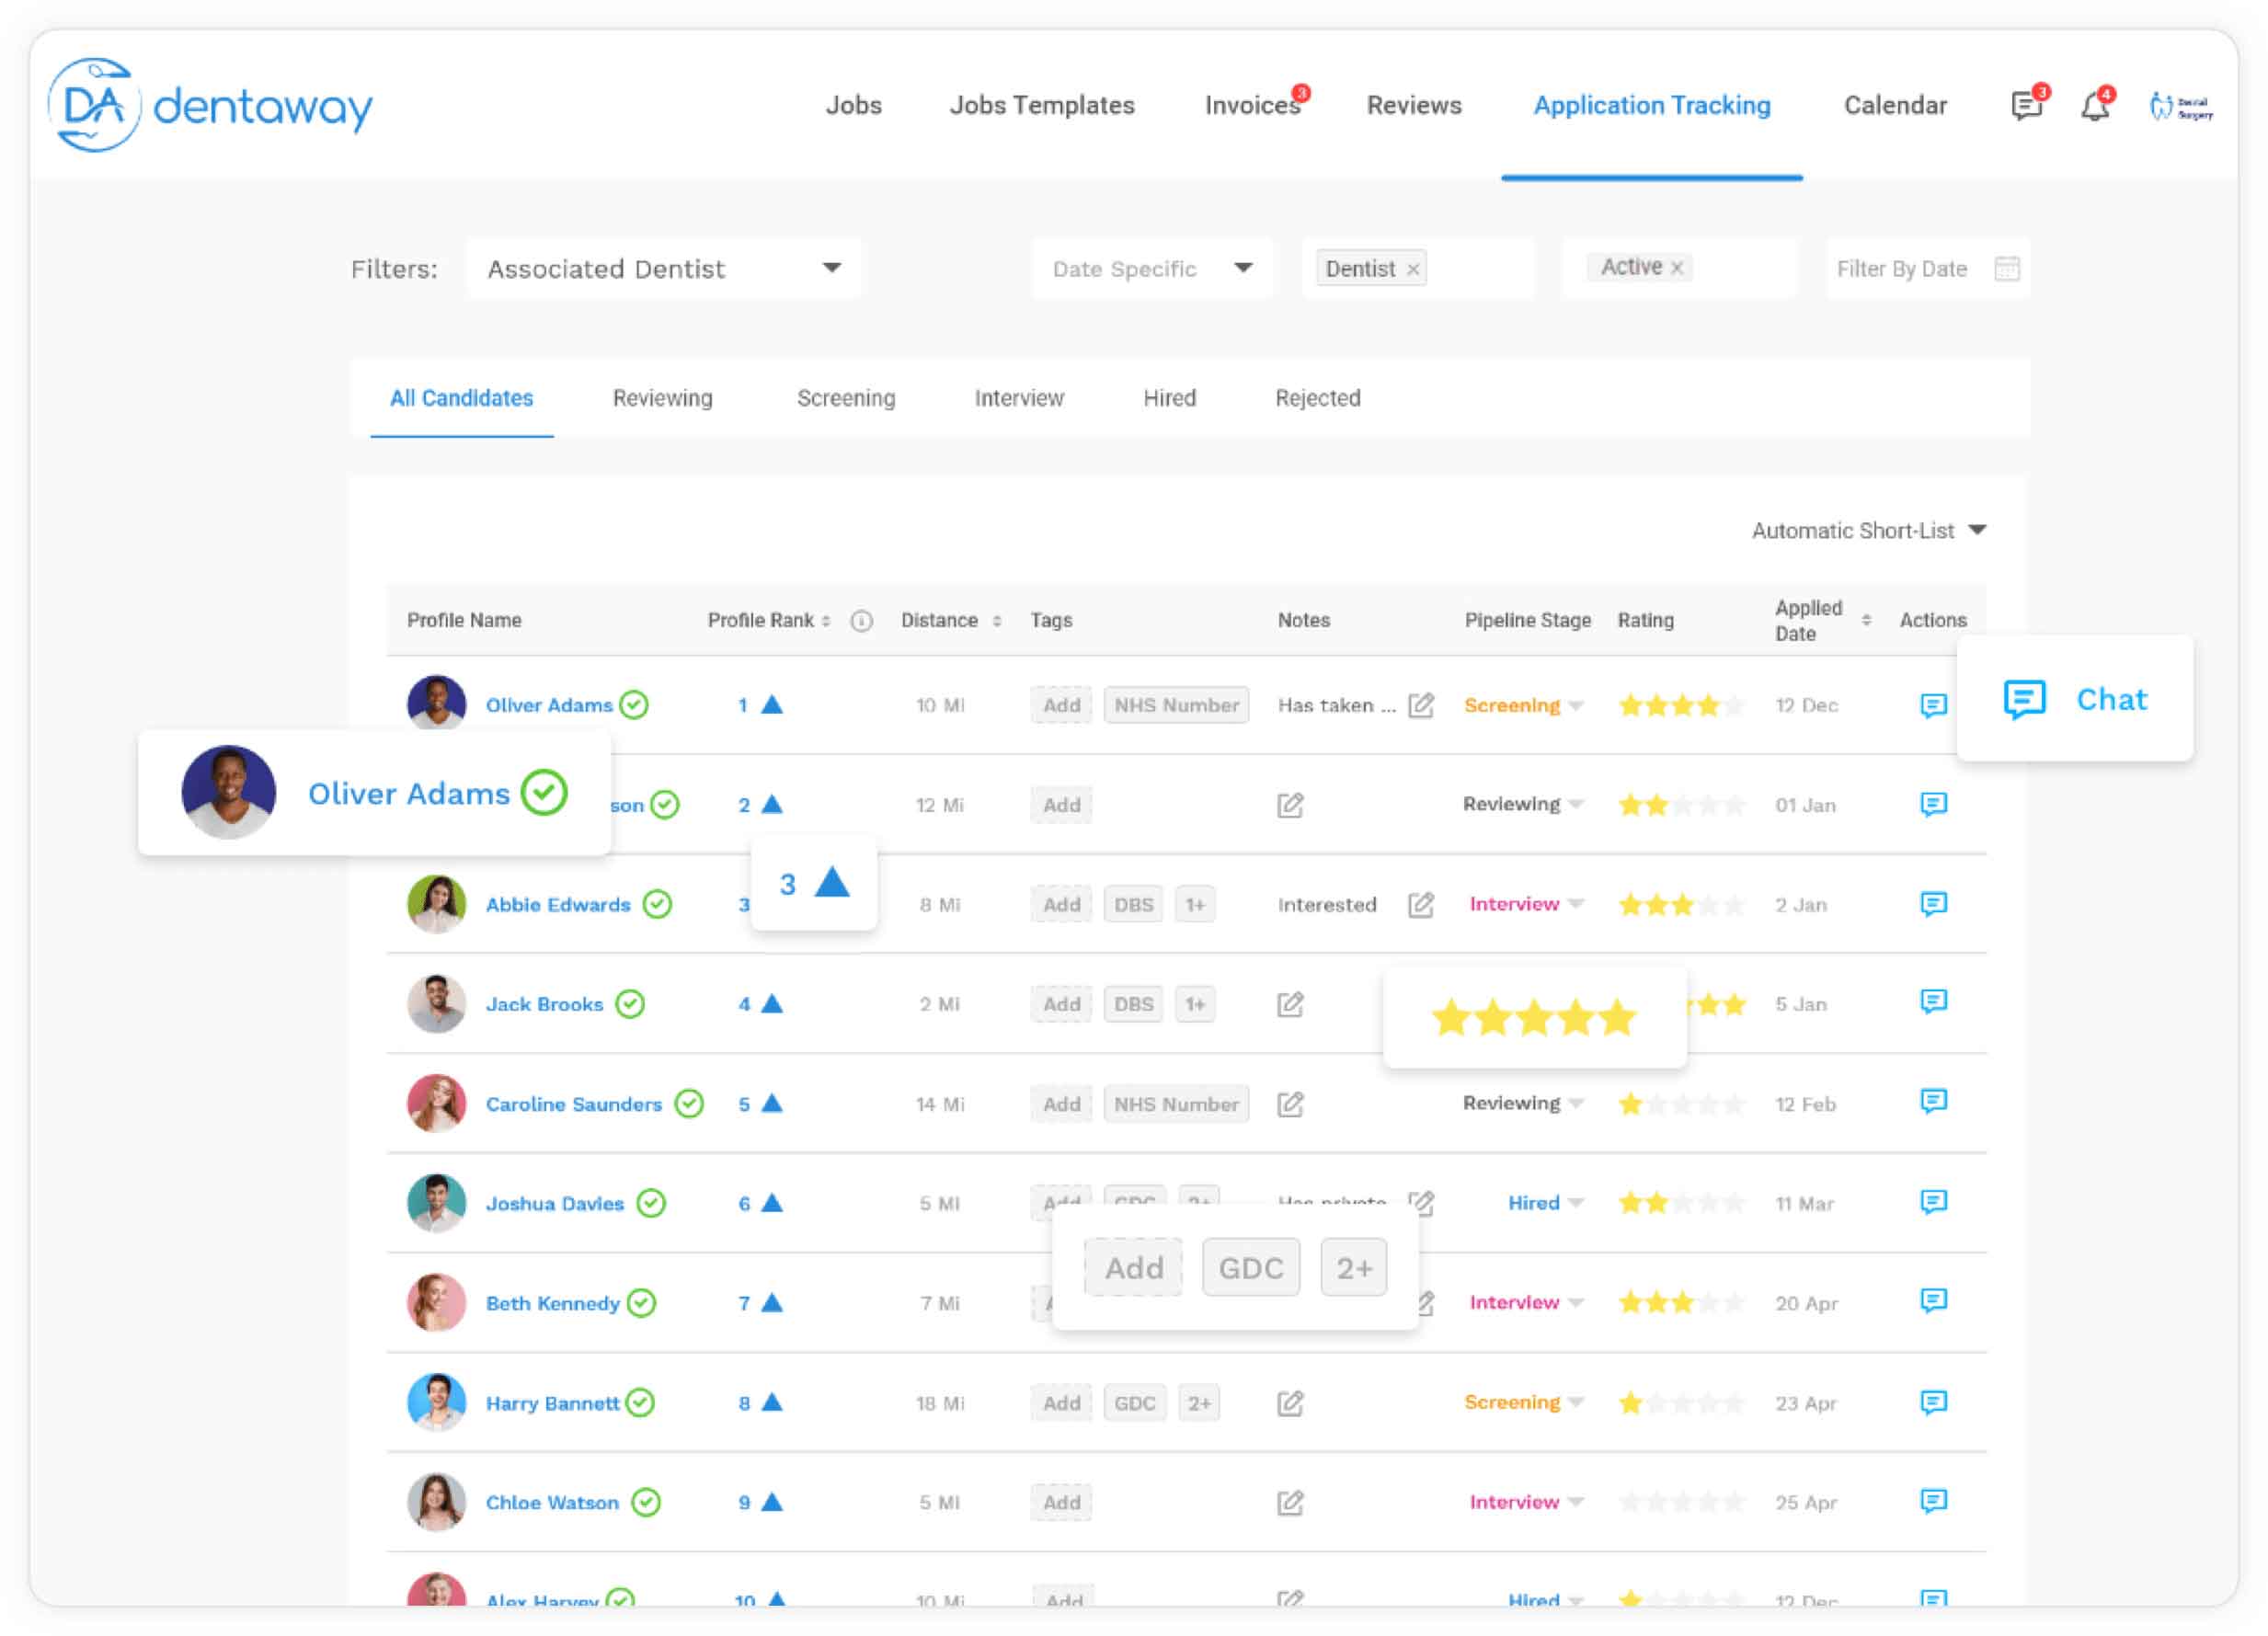The width and height of the screenshot is (2268, 1636).
Task: Open the messages icon in header
Action: 2025,105
